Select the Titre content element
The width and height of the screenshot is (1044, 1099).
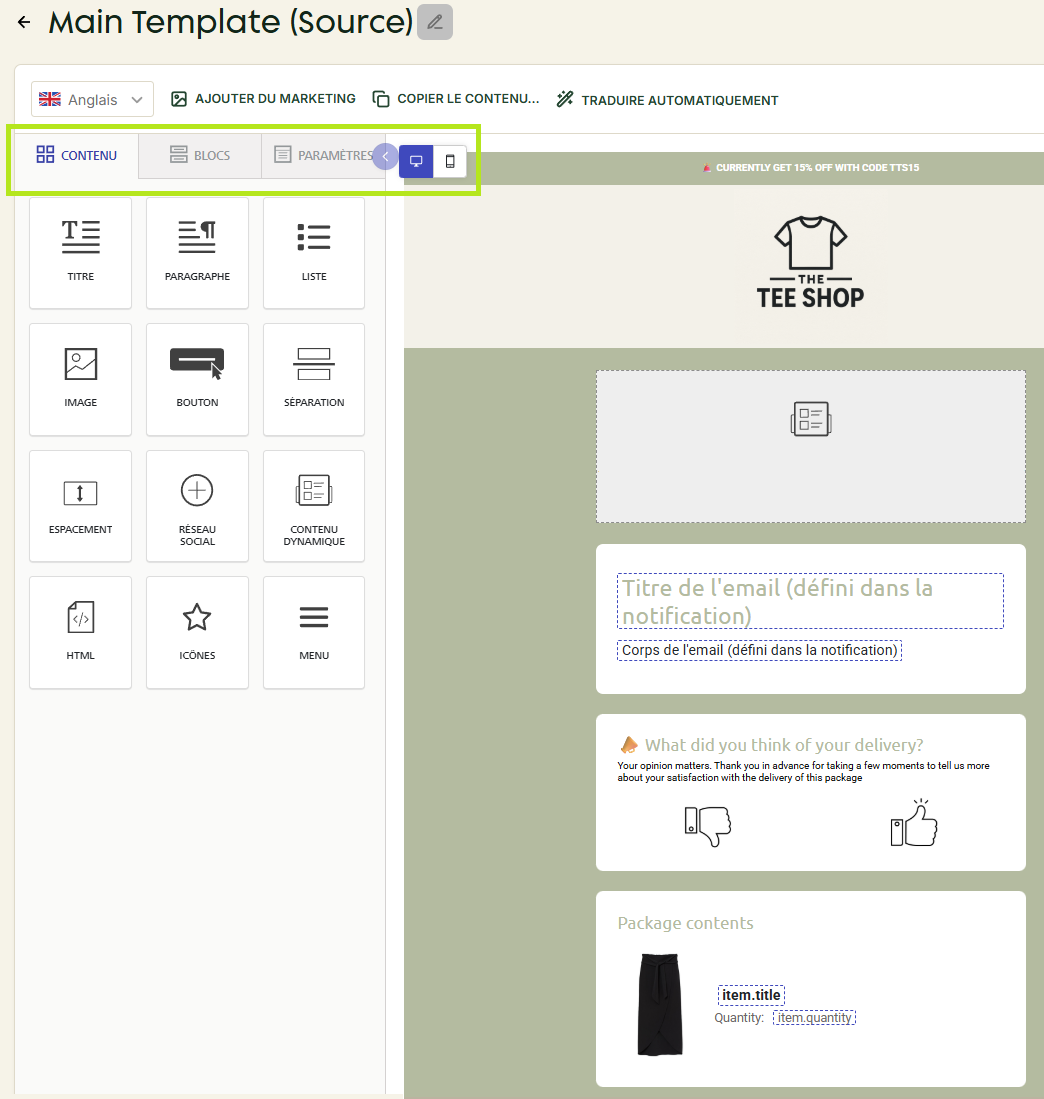(81, 253)
